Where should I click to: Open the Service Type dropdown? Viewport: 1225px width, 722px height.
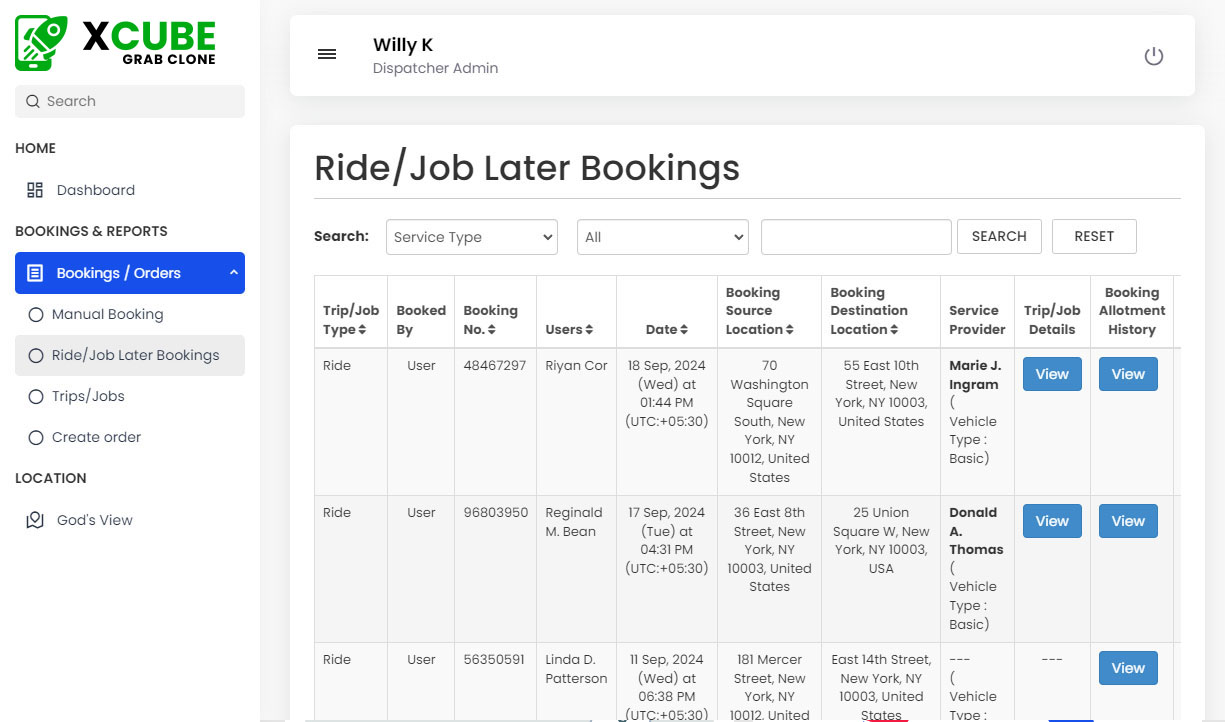click(471, 237)
